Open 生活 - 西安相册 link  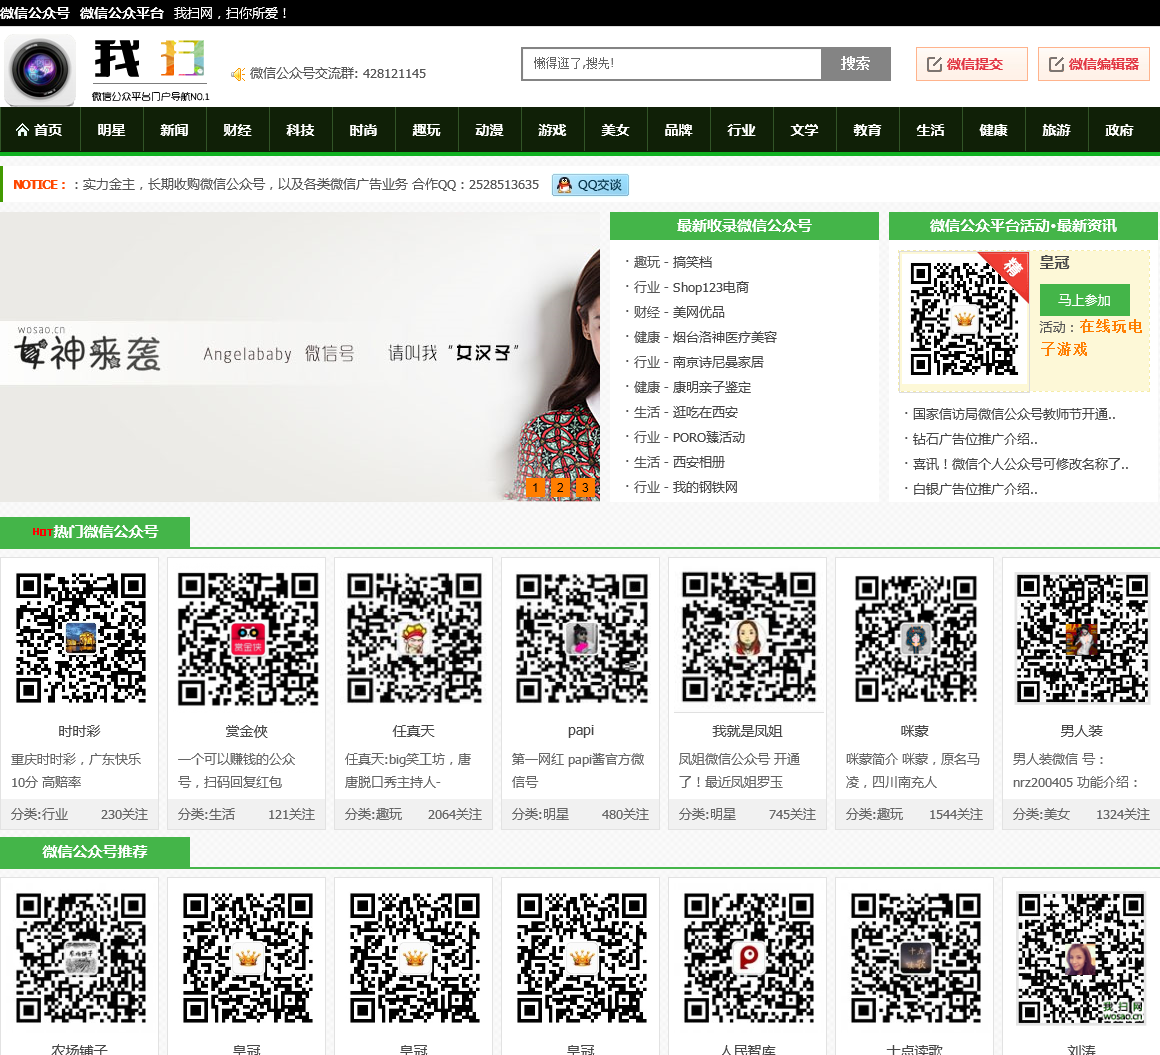click(x=679, y=462)
